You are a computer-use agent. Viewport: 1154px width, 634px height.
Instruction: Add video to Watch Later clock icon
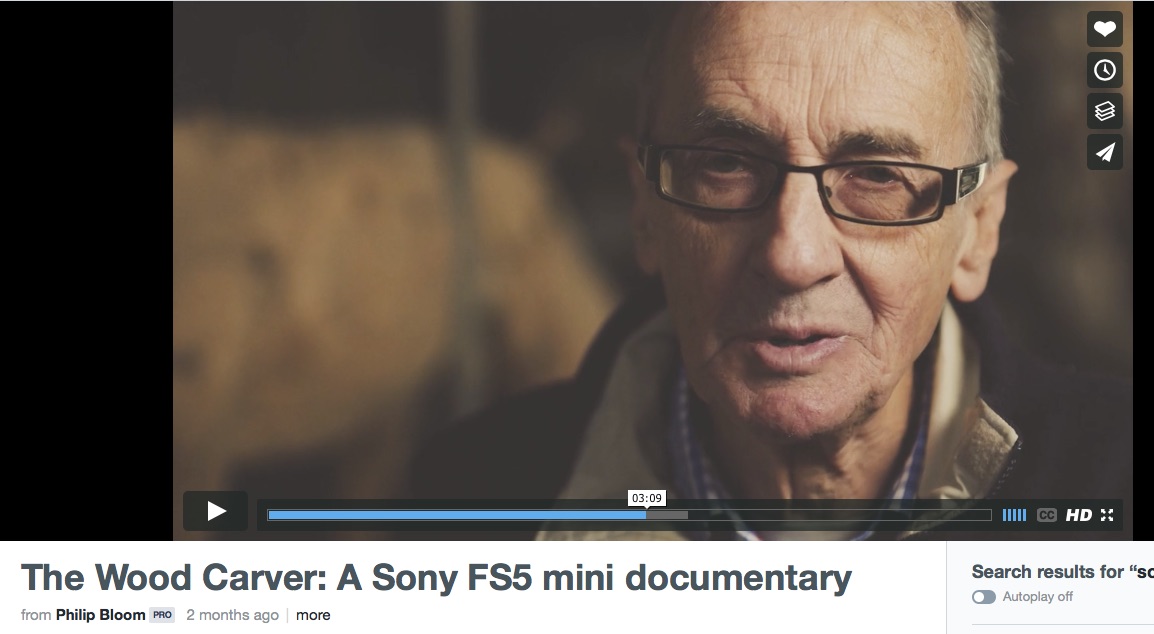point(1105,71)
